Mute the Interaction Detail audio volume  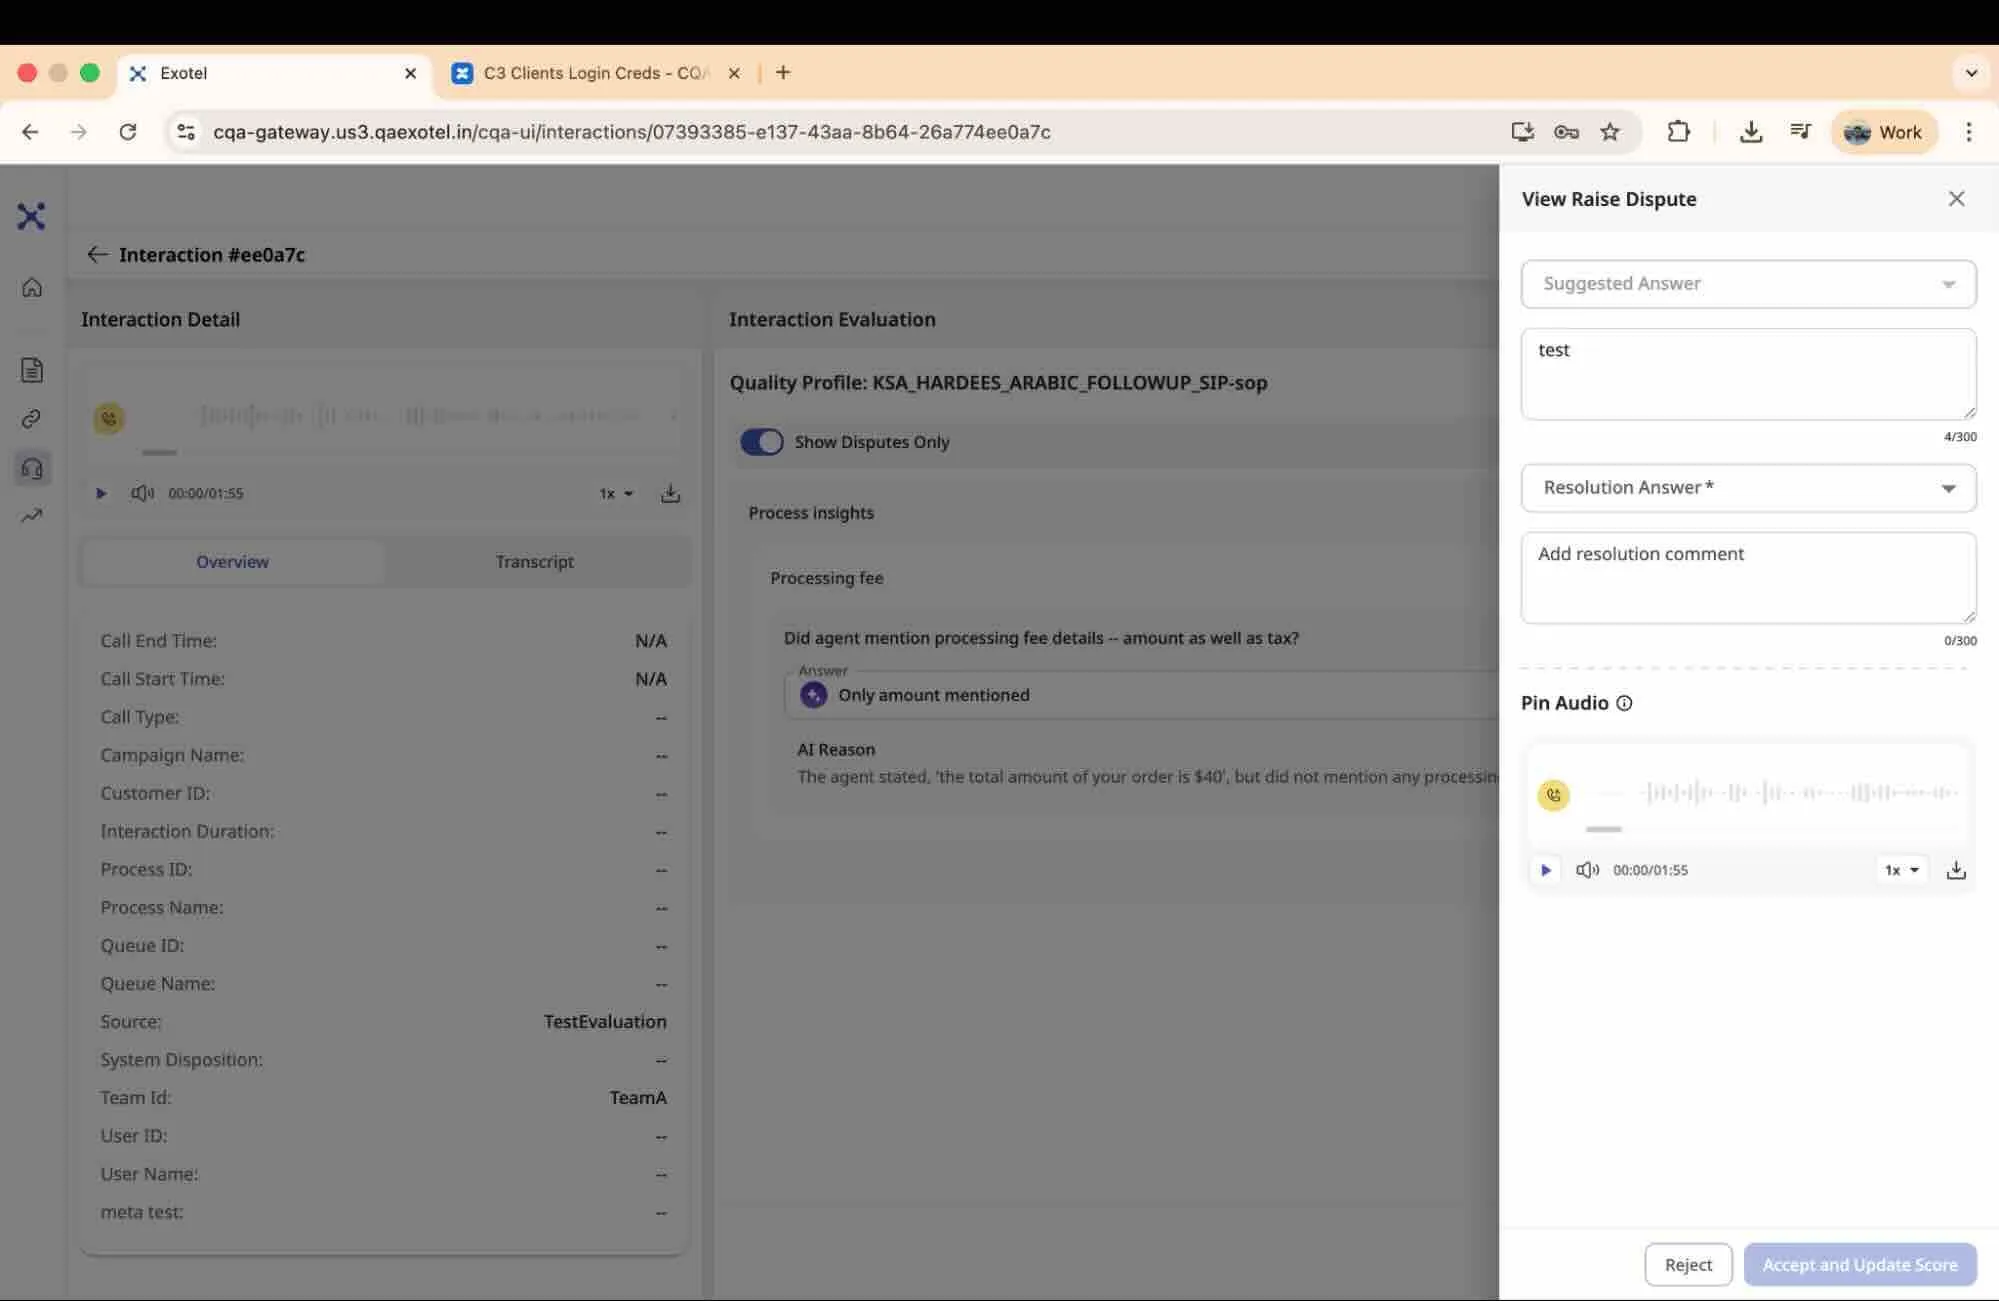[x=143, y=493]
